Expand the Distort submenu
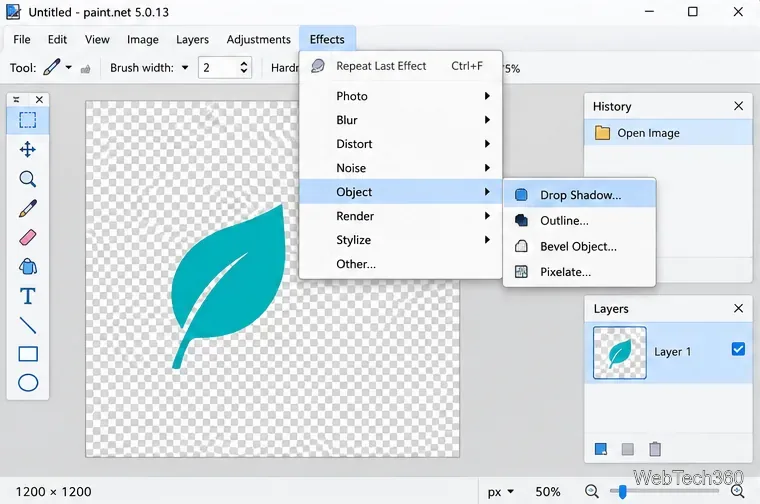760x504 pixels. (400, 144)
